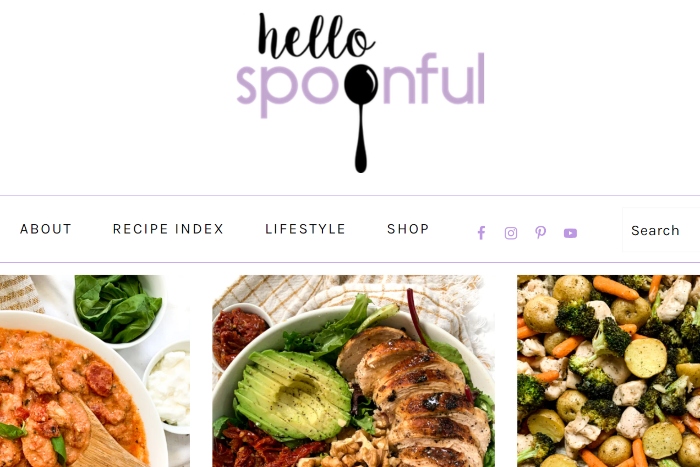Click the black spoon in the logo
The height and width of the screenshot is (467, 700).
(x=361, y=118)
